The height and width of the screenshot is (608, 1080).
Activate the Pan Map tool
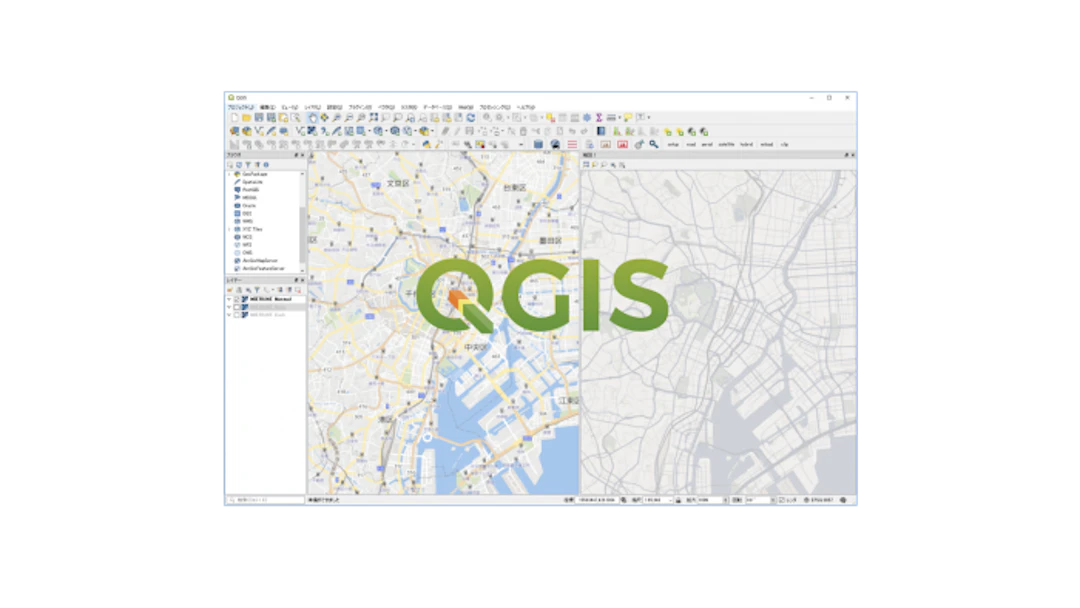314,118
